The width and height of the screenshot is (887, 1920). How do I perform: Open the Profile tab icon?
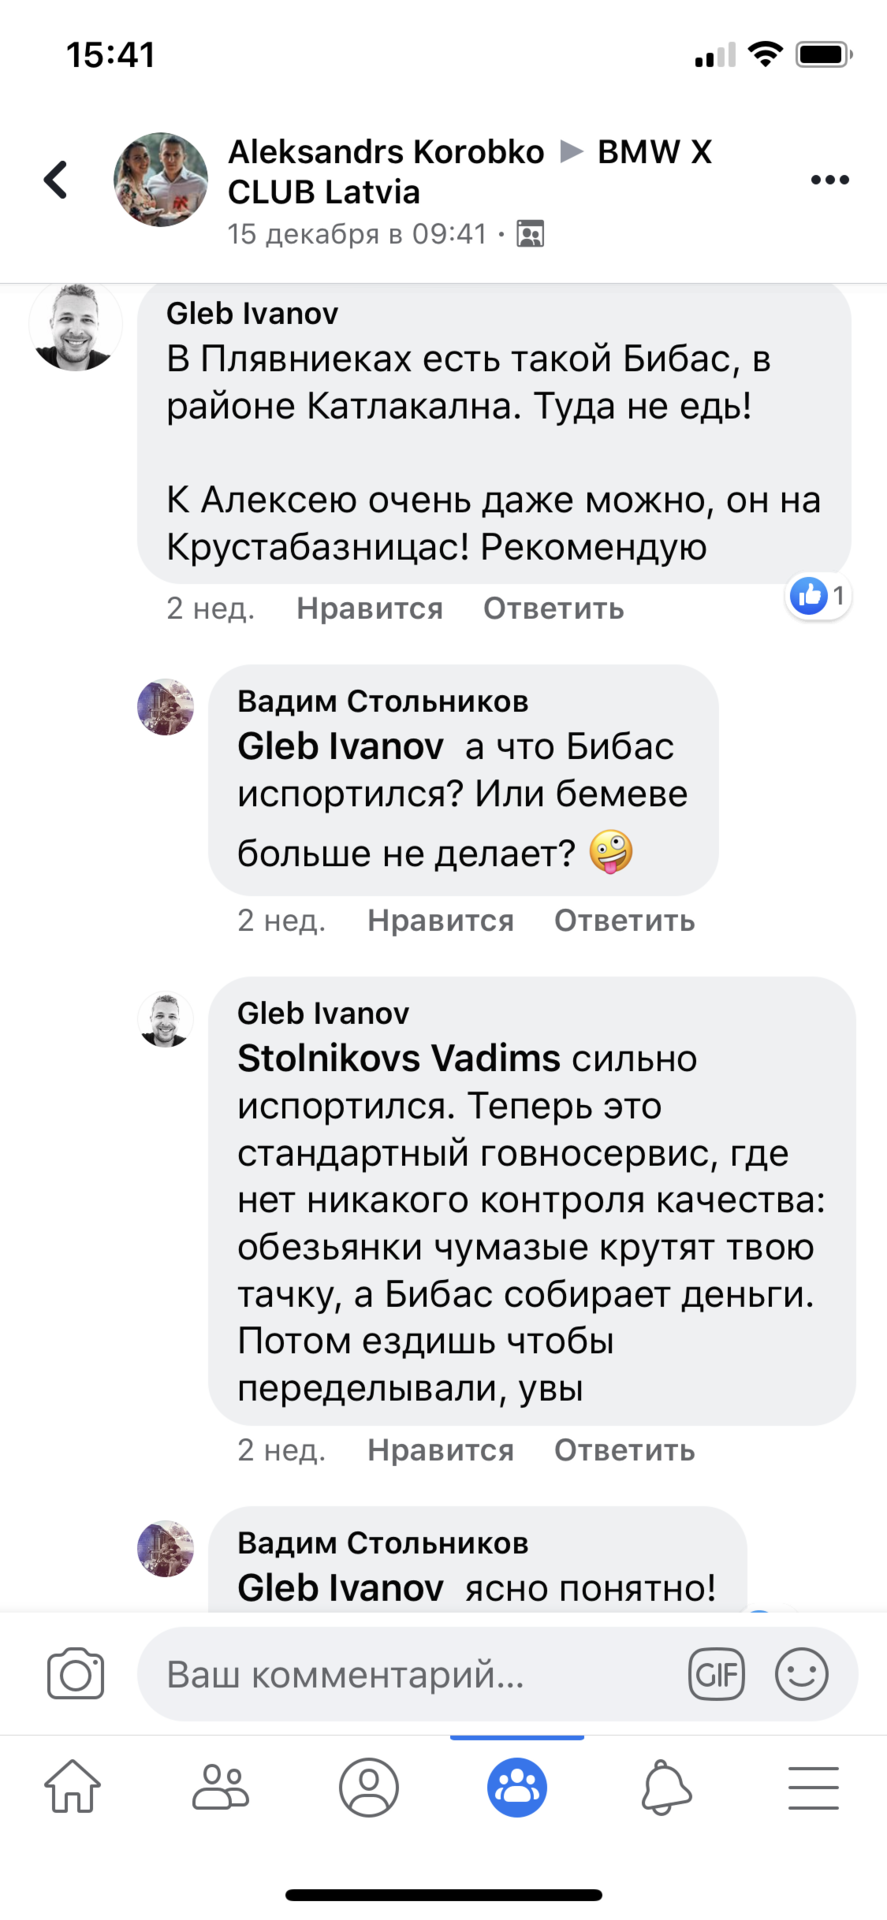(x=368, y=1788)
